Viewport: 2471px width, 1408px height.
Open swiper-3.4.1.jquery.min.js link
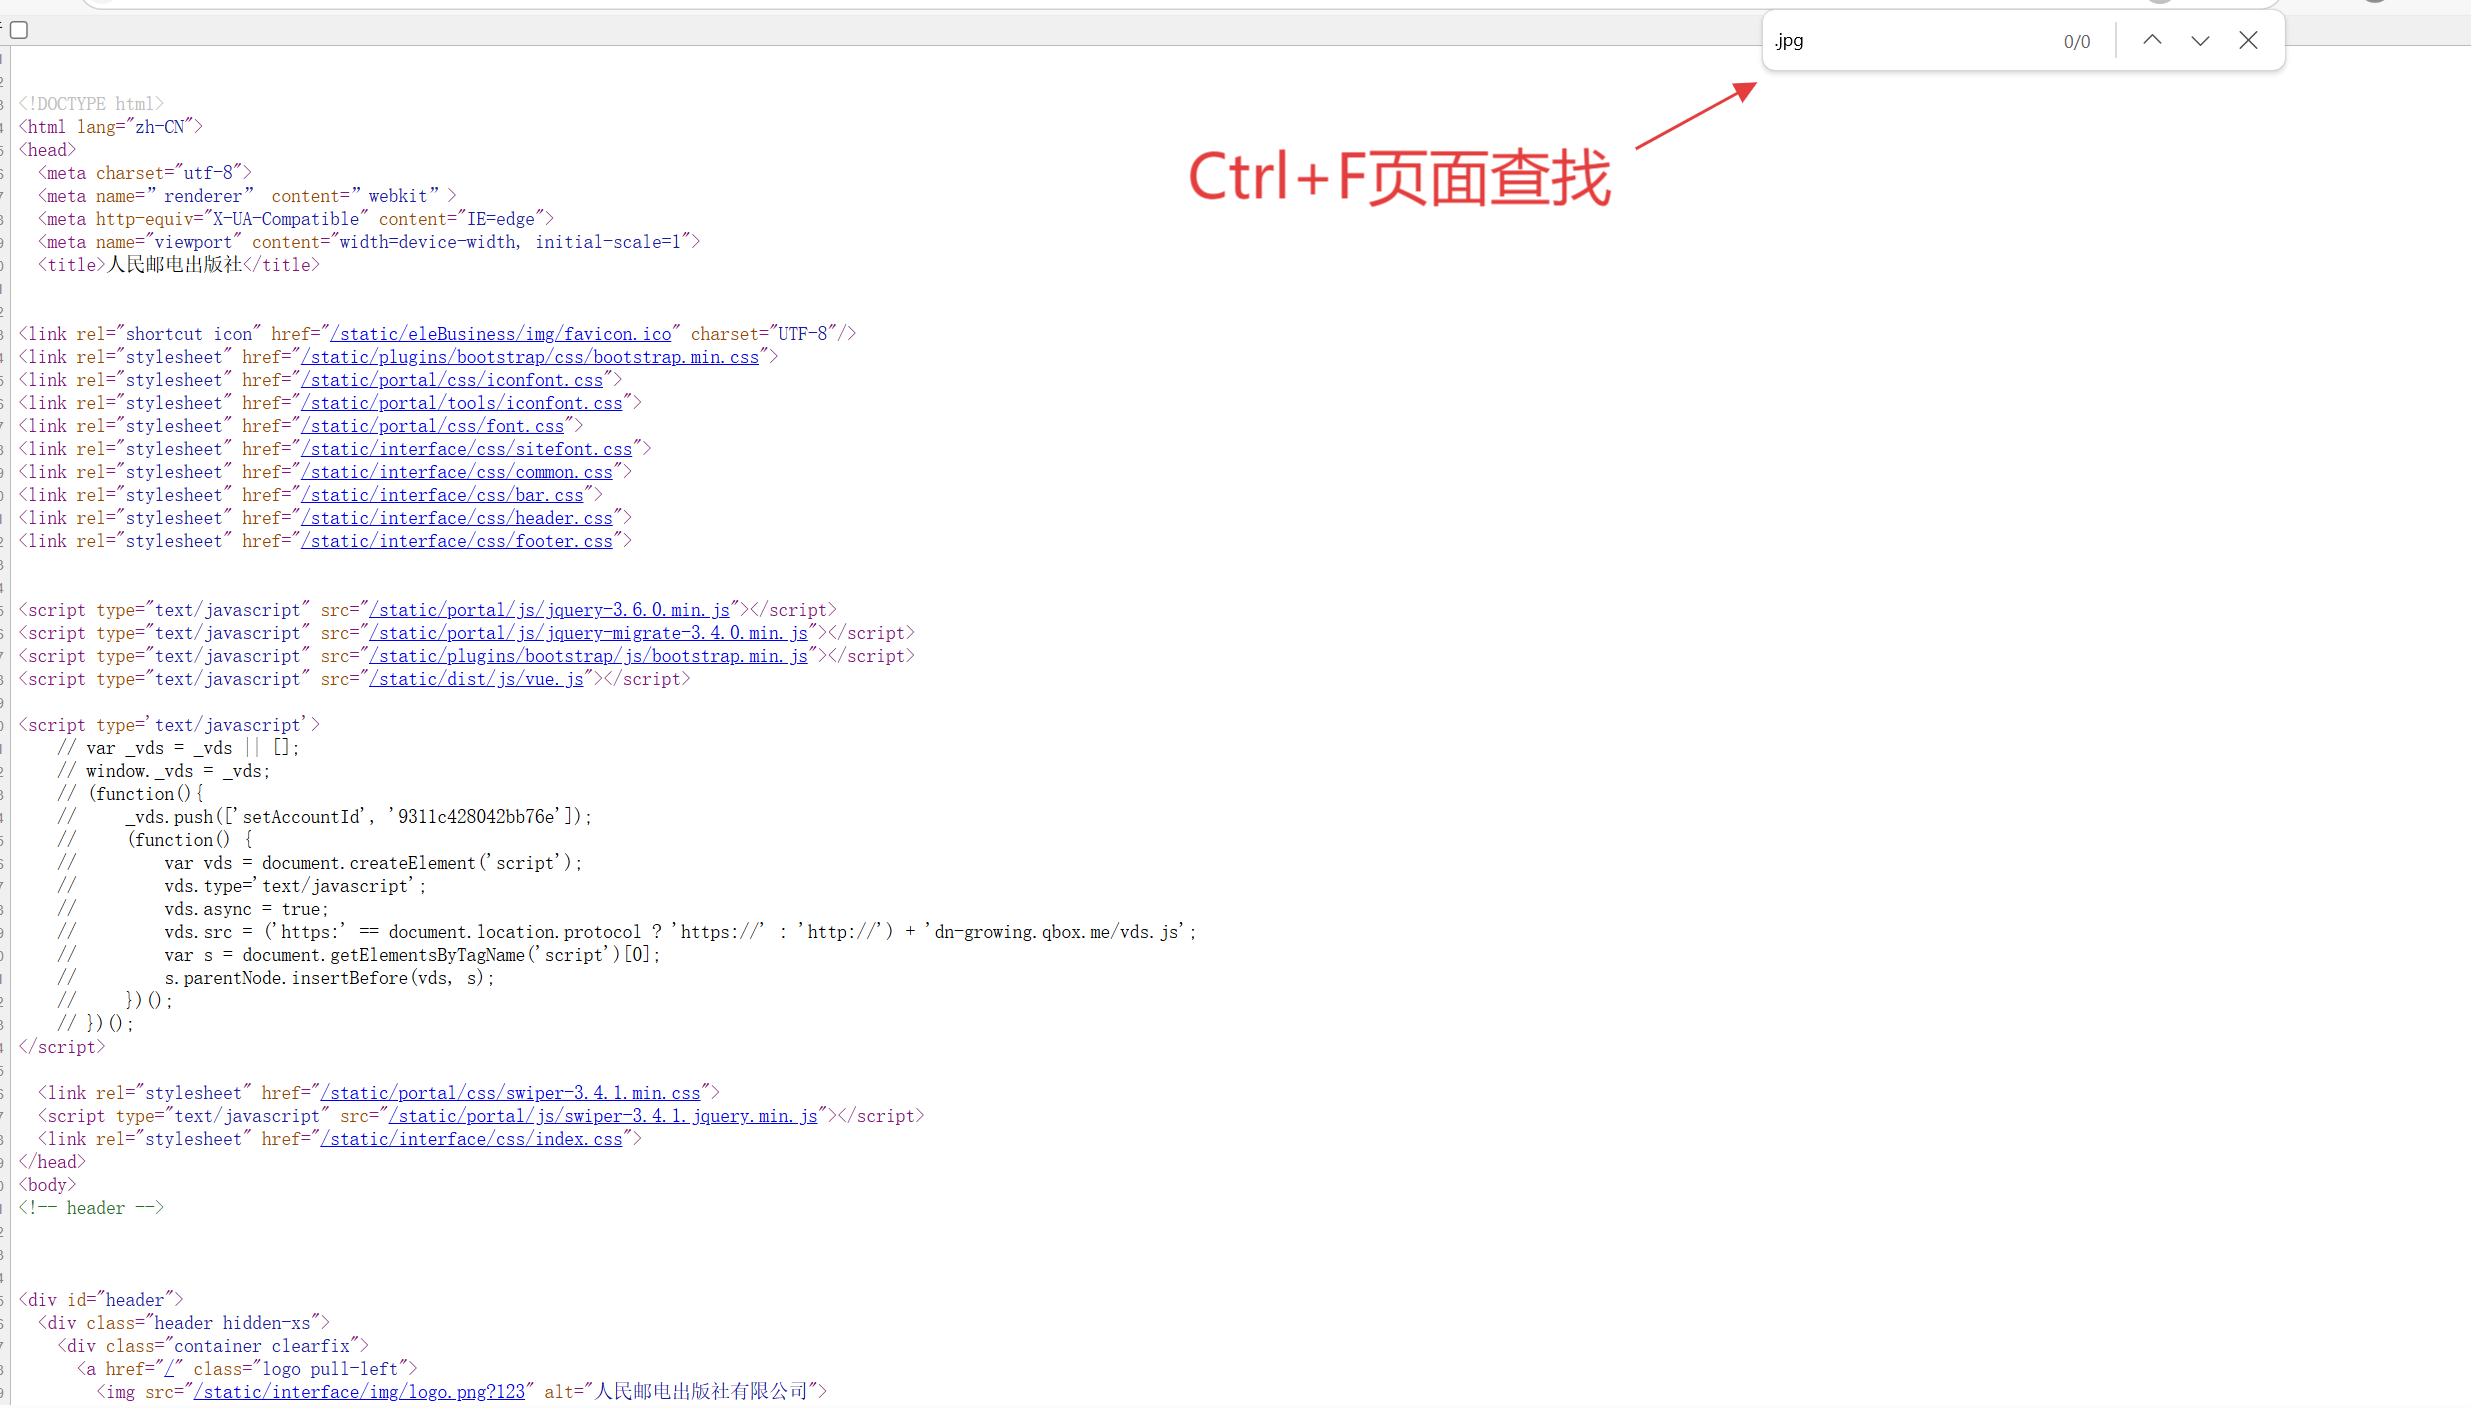(x=604, y=1116)
